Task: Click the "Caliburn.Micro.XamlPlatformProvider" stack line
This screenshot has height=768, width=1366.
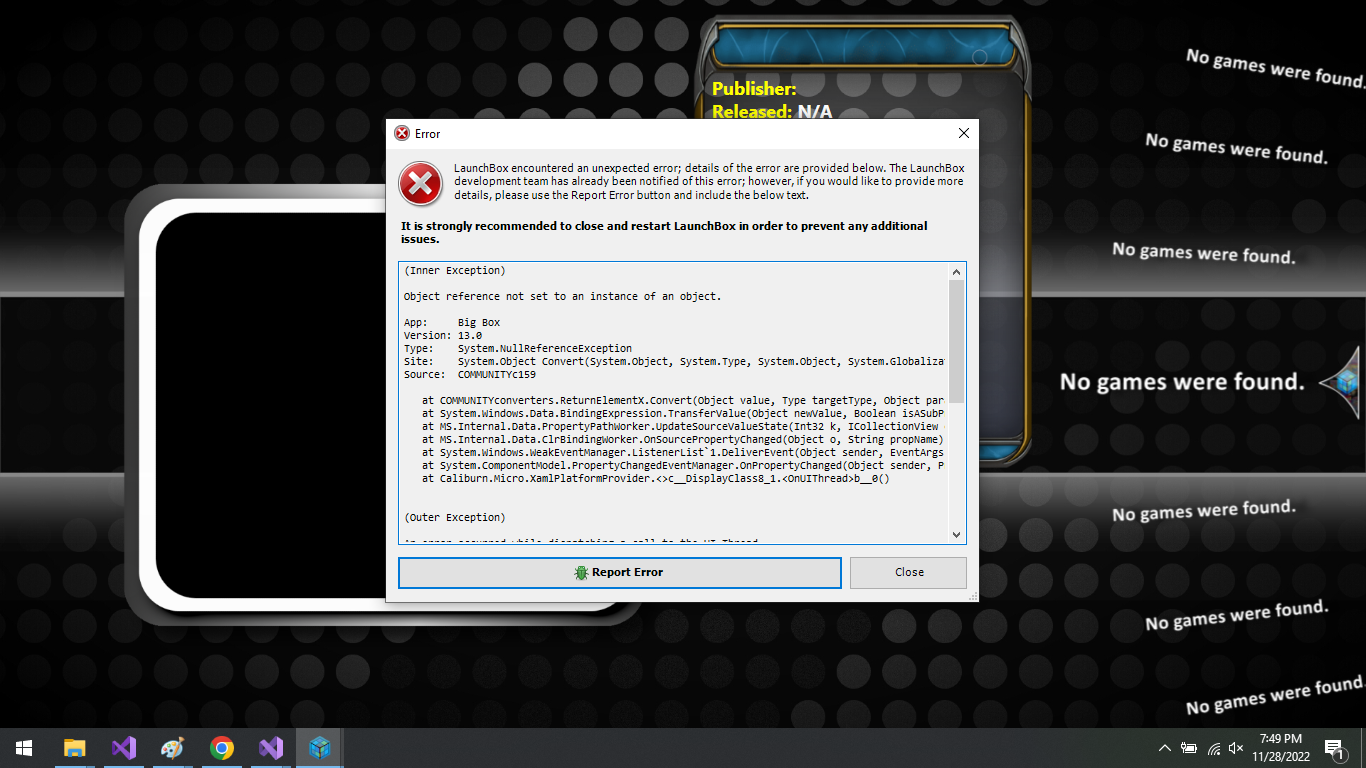Action: coord(656,479)
